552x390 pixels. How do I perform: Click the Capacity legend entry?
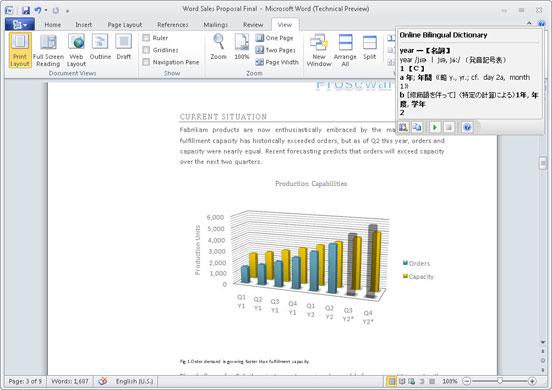click(418, 277)
